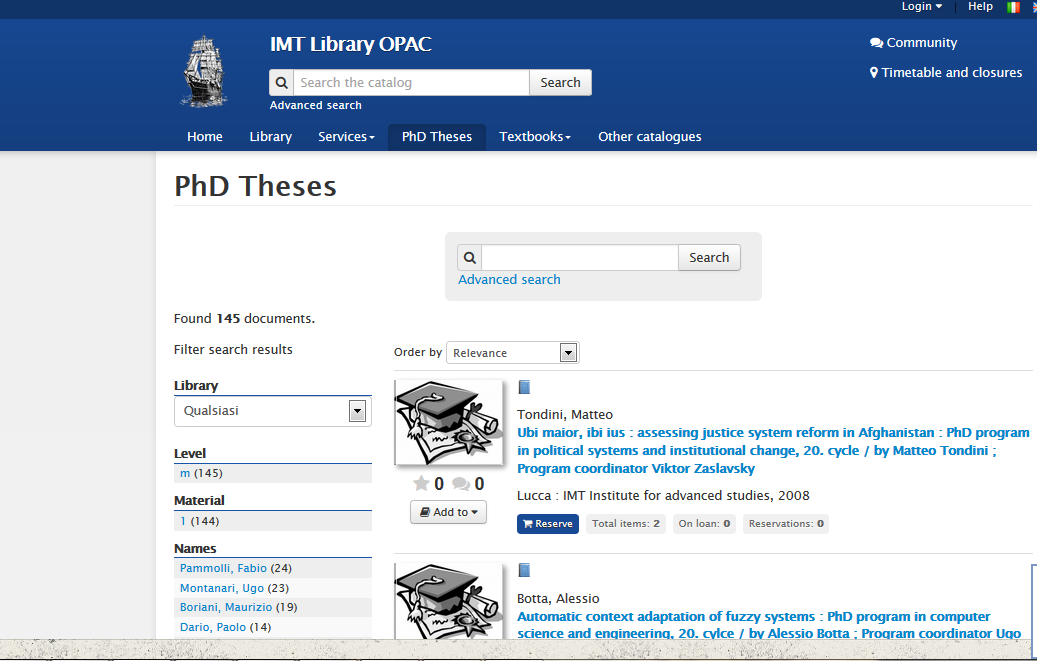Viewport: 1037px width, 661px height.
Task: Click the Found 145 documents text
Action: 245,319
